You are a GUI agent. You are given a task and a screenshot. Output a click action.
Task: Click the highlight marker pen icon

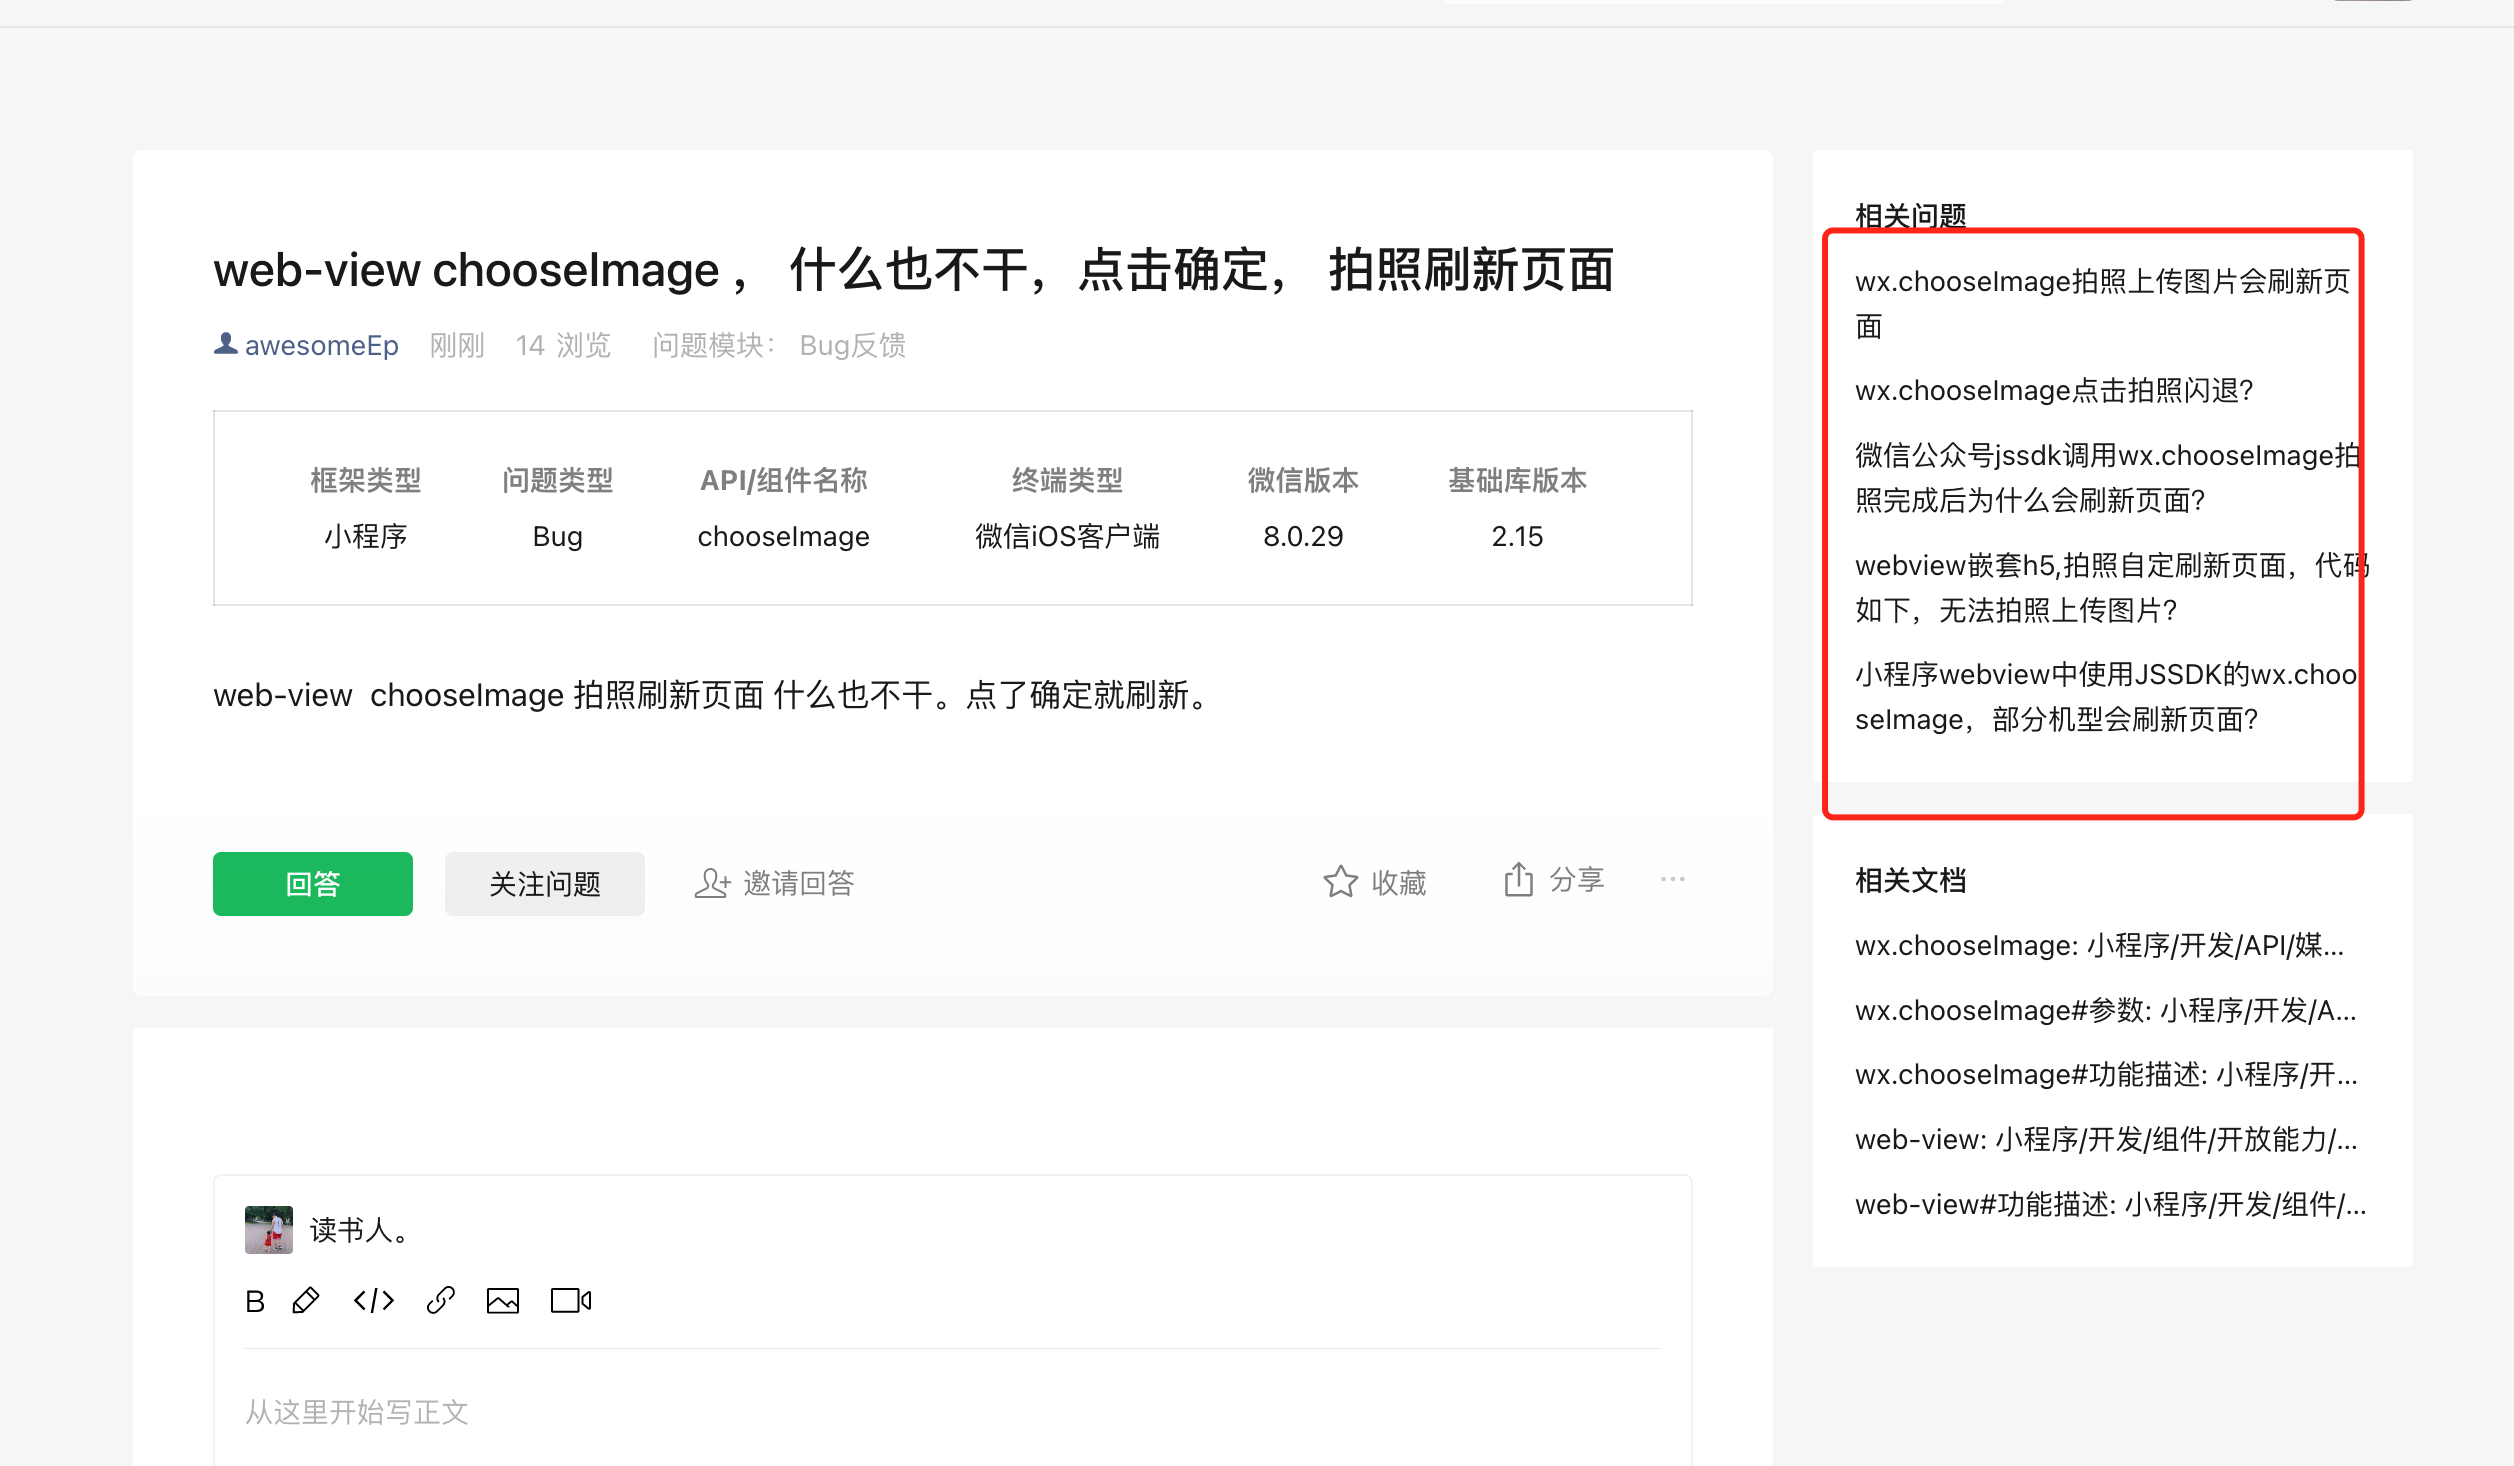[306, 1301]
